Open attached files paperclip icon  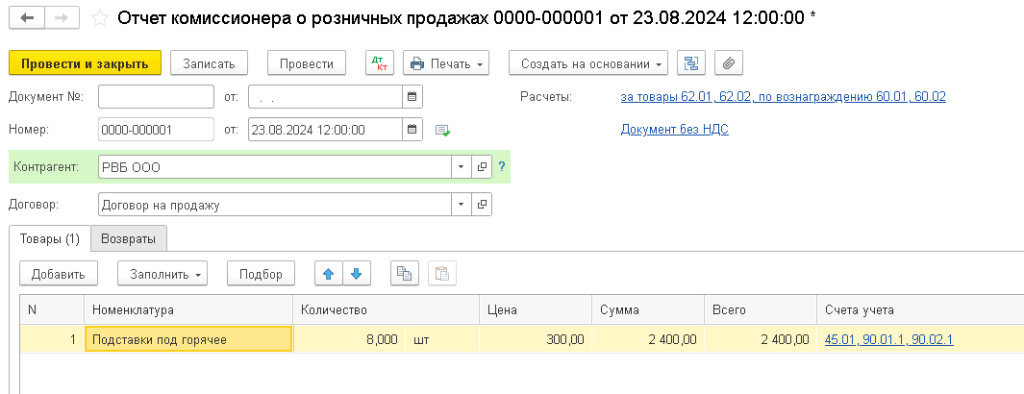[729, 63]
